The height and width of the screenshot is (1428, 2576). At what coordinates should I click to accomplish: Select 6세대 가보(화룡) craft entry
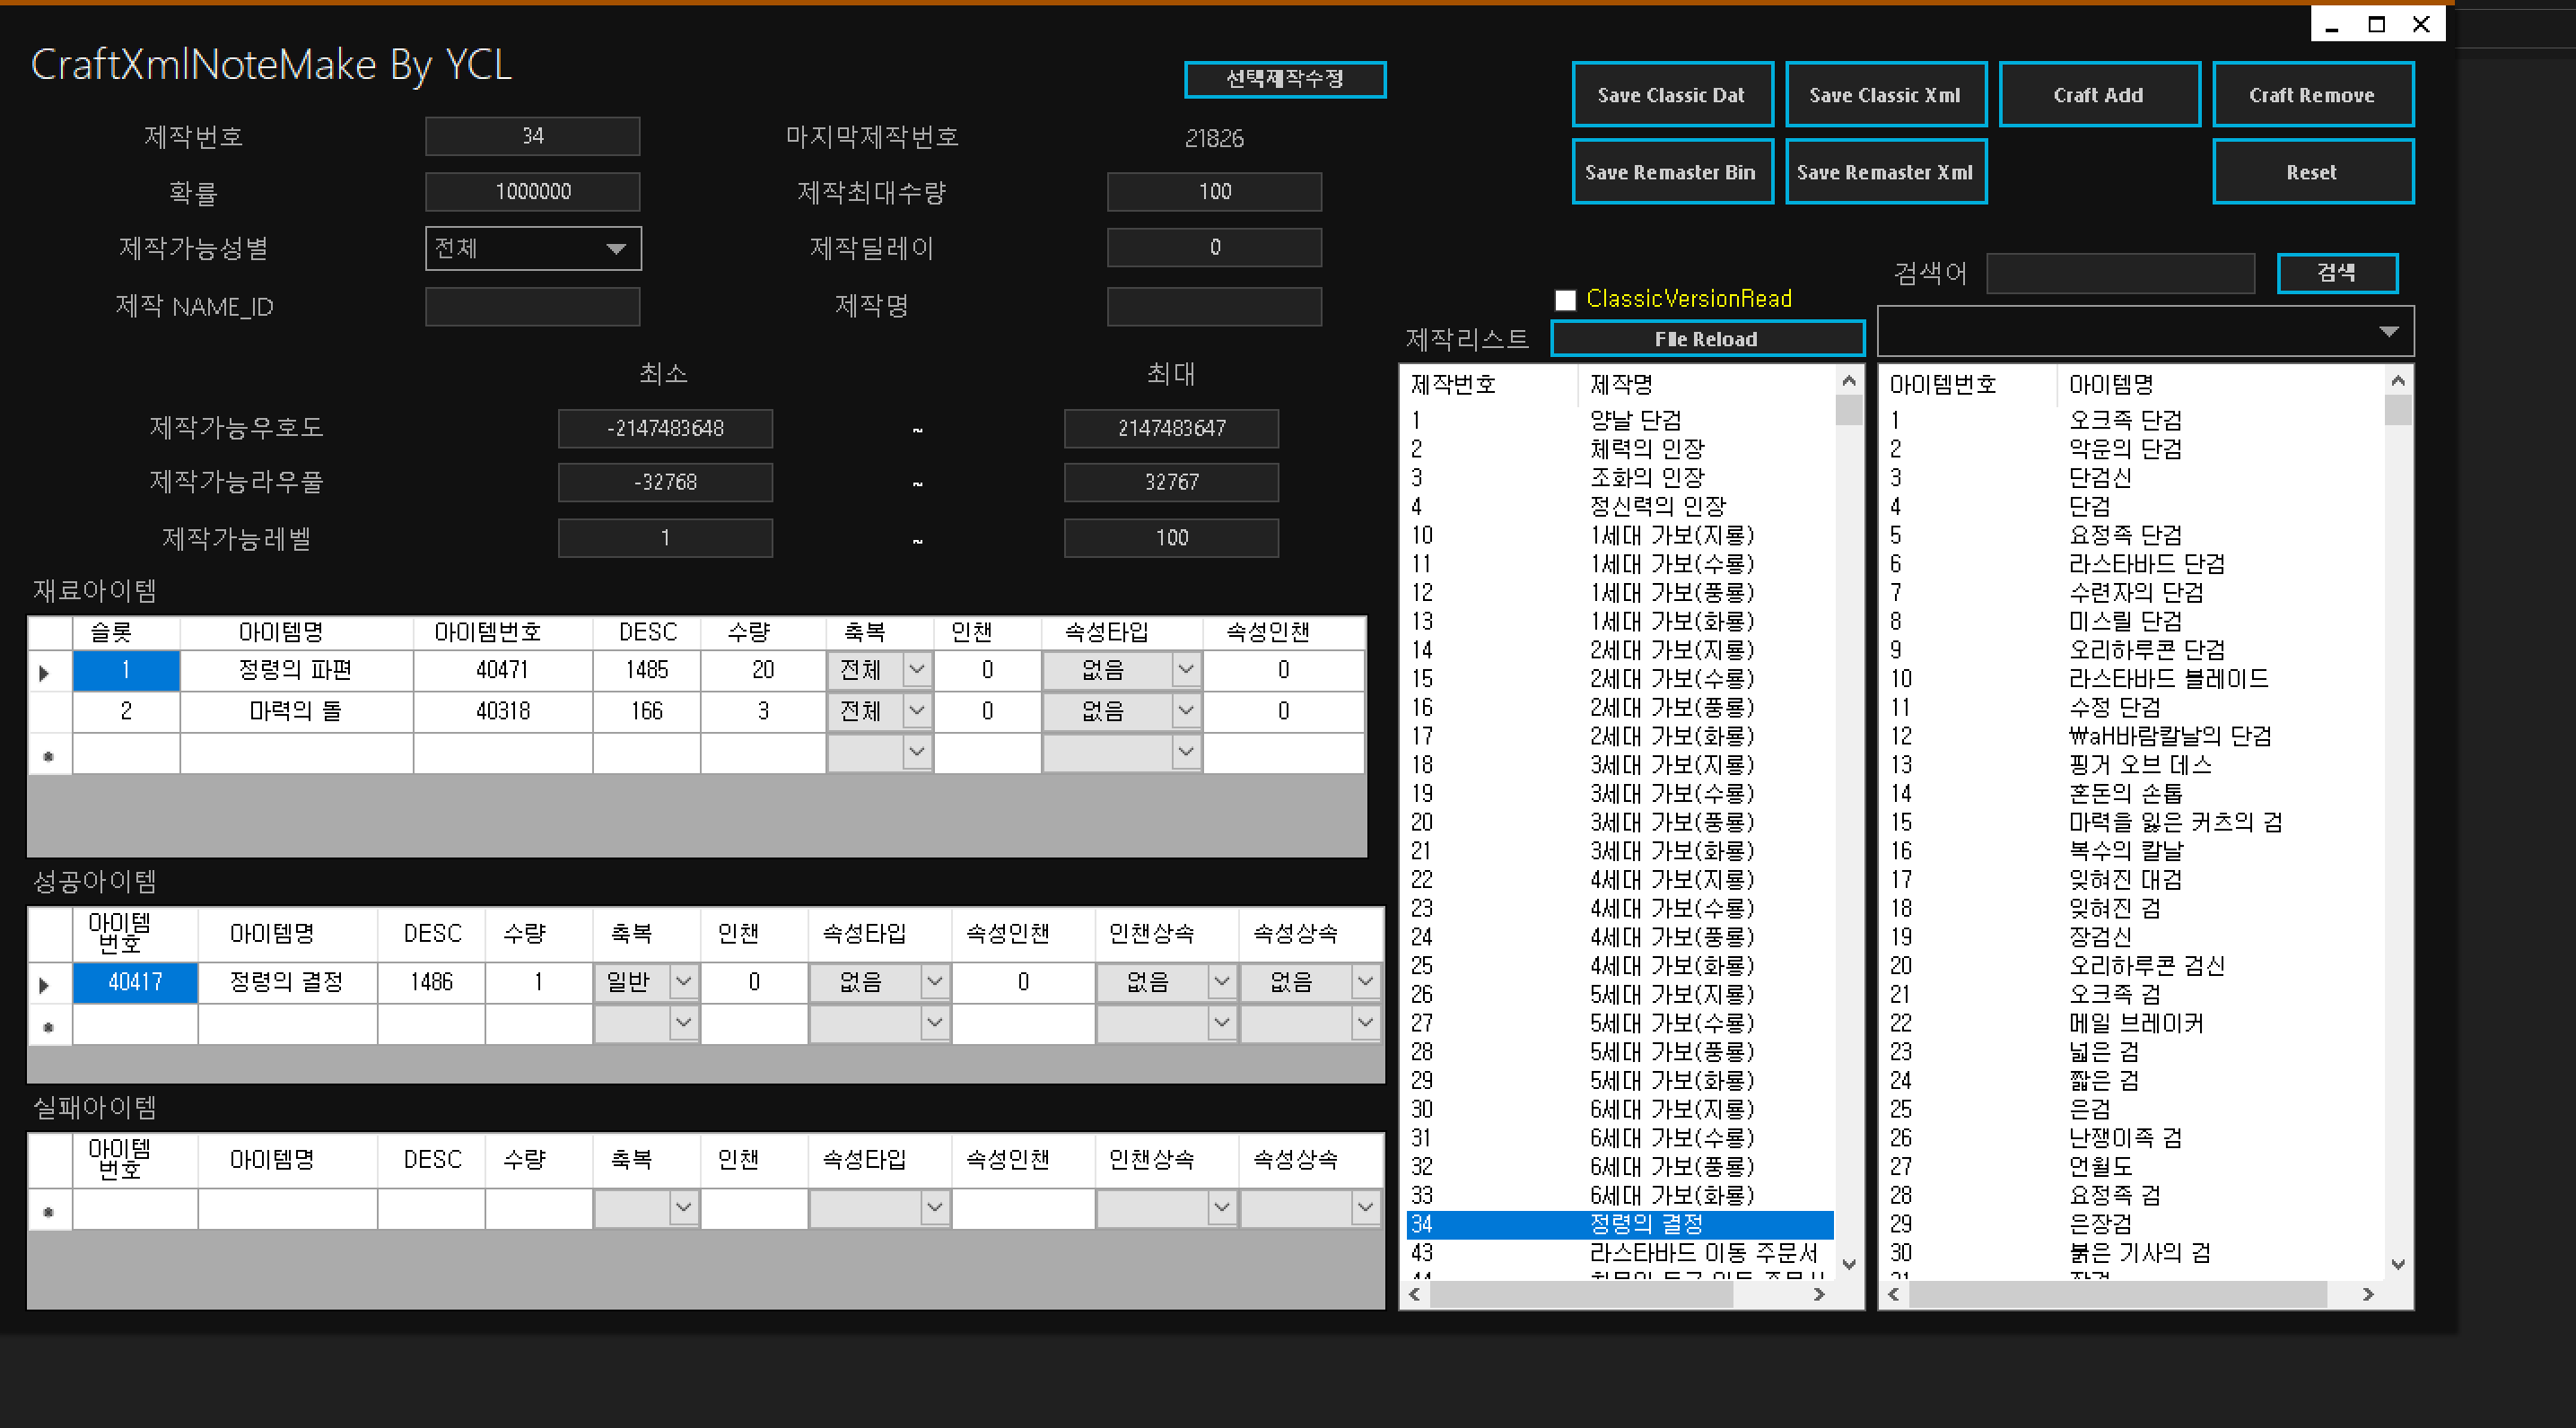[x=1620, y=1195]
